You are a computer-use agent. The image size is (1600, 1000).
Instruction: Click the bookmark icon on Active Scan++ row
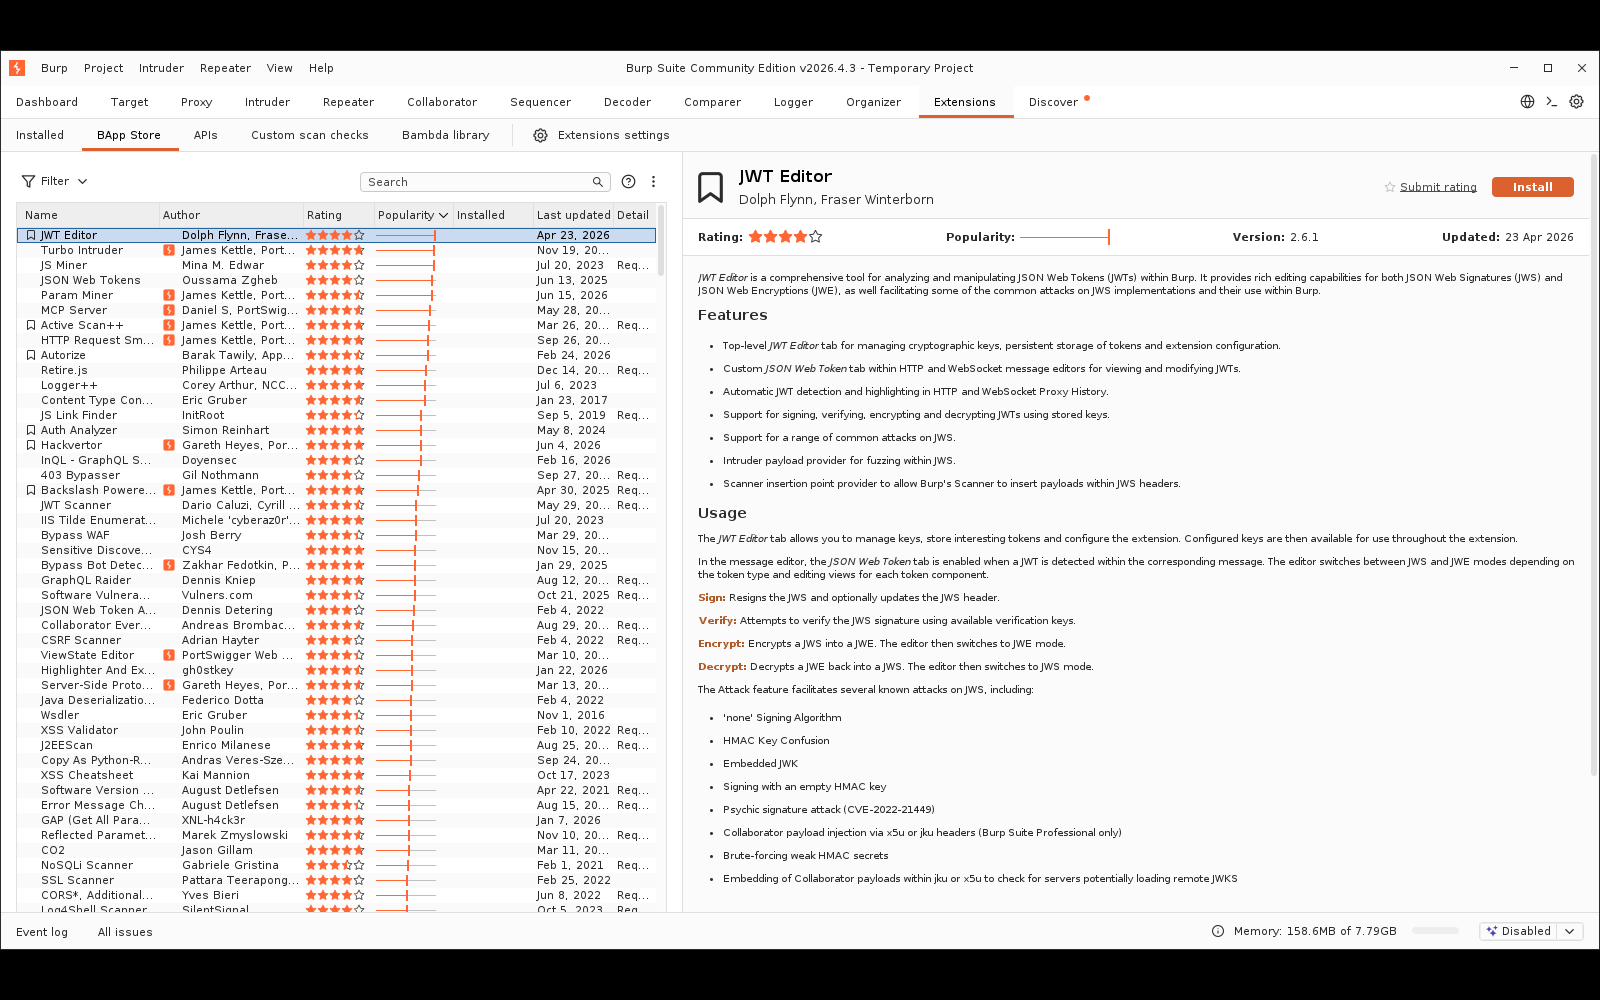(x=31, y=325)
